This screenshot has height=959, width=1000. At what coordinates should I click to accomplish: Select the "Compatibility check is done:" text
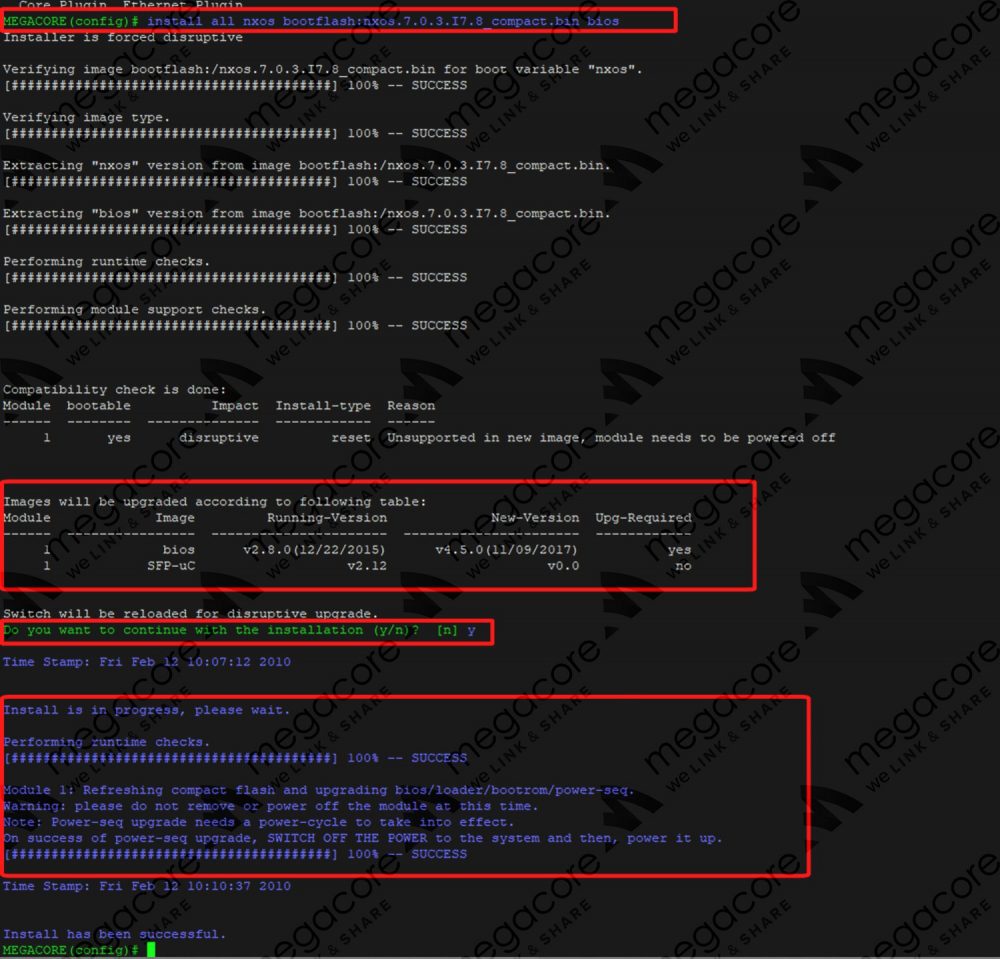114,389
